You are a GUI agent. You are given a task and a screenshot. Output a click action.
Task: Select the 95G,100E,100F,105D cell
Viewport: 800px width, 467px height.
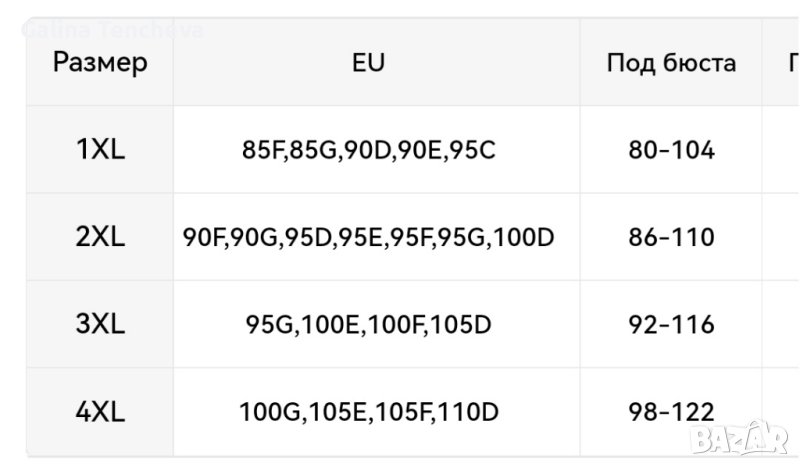(x=368, y=325)
